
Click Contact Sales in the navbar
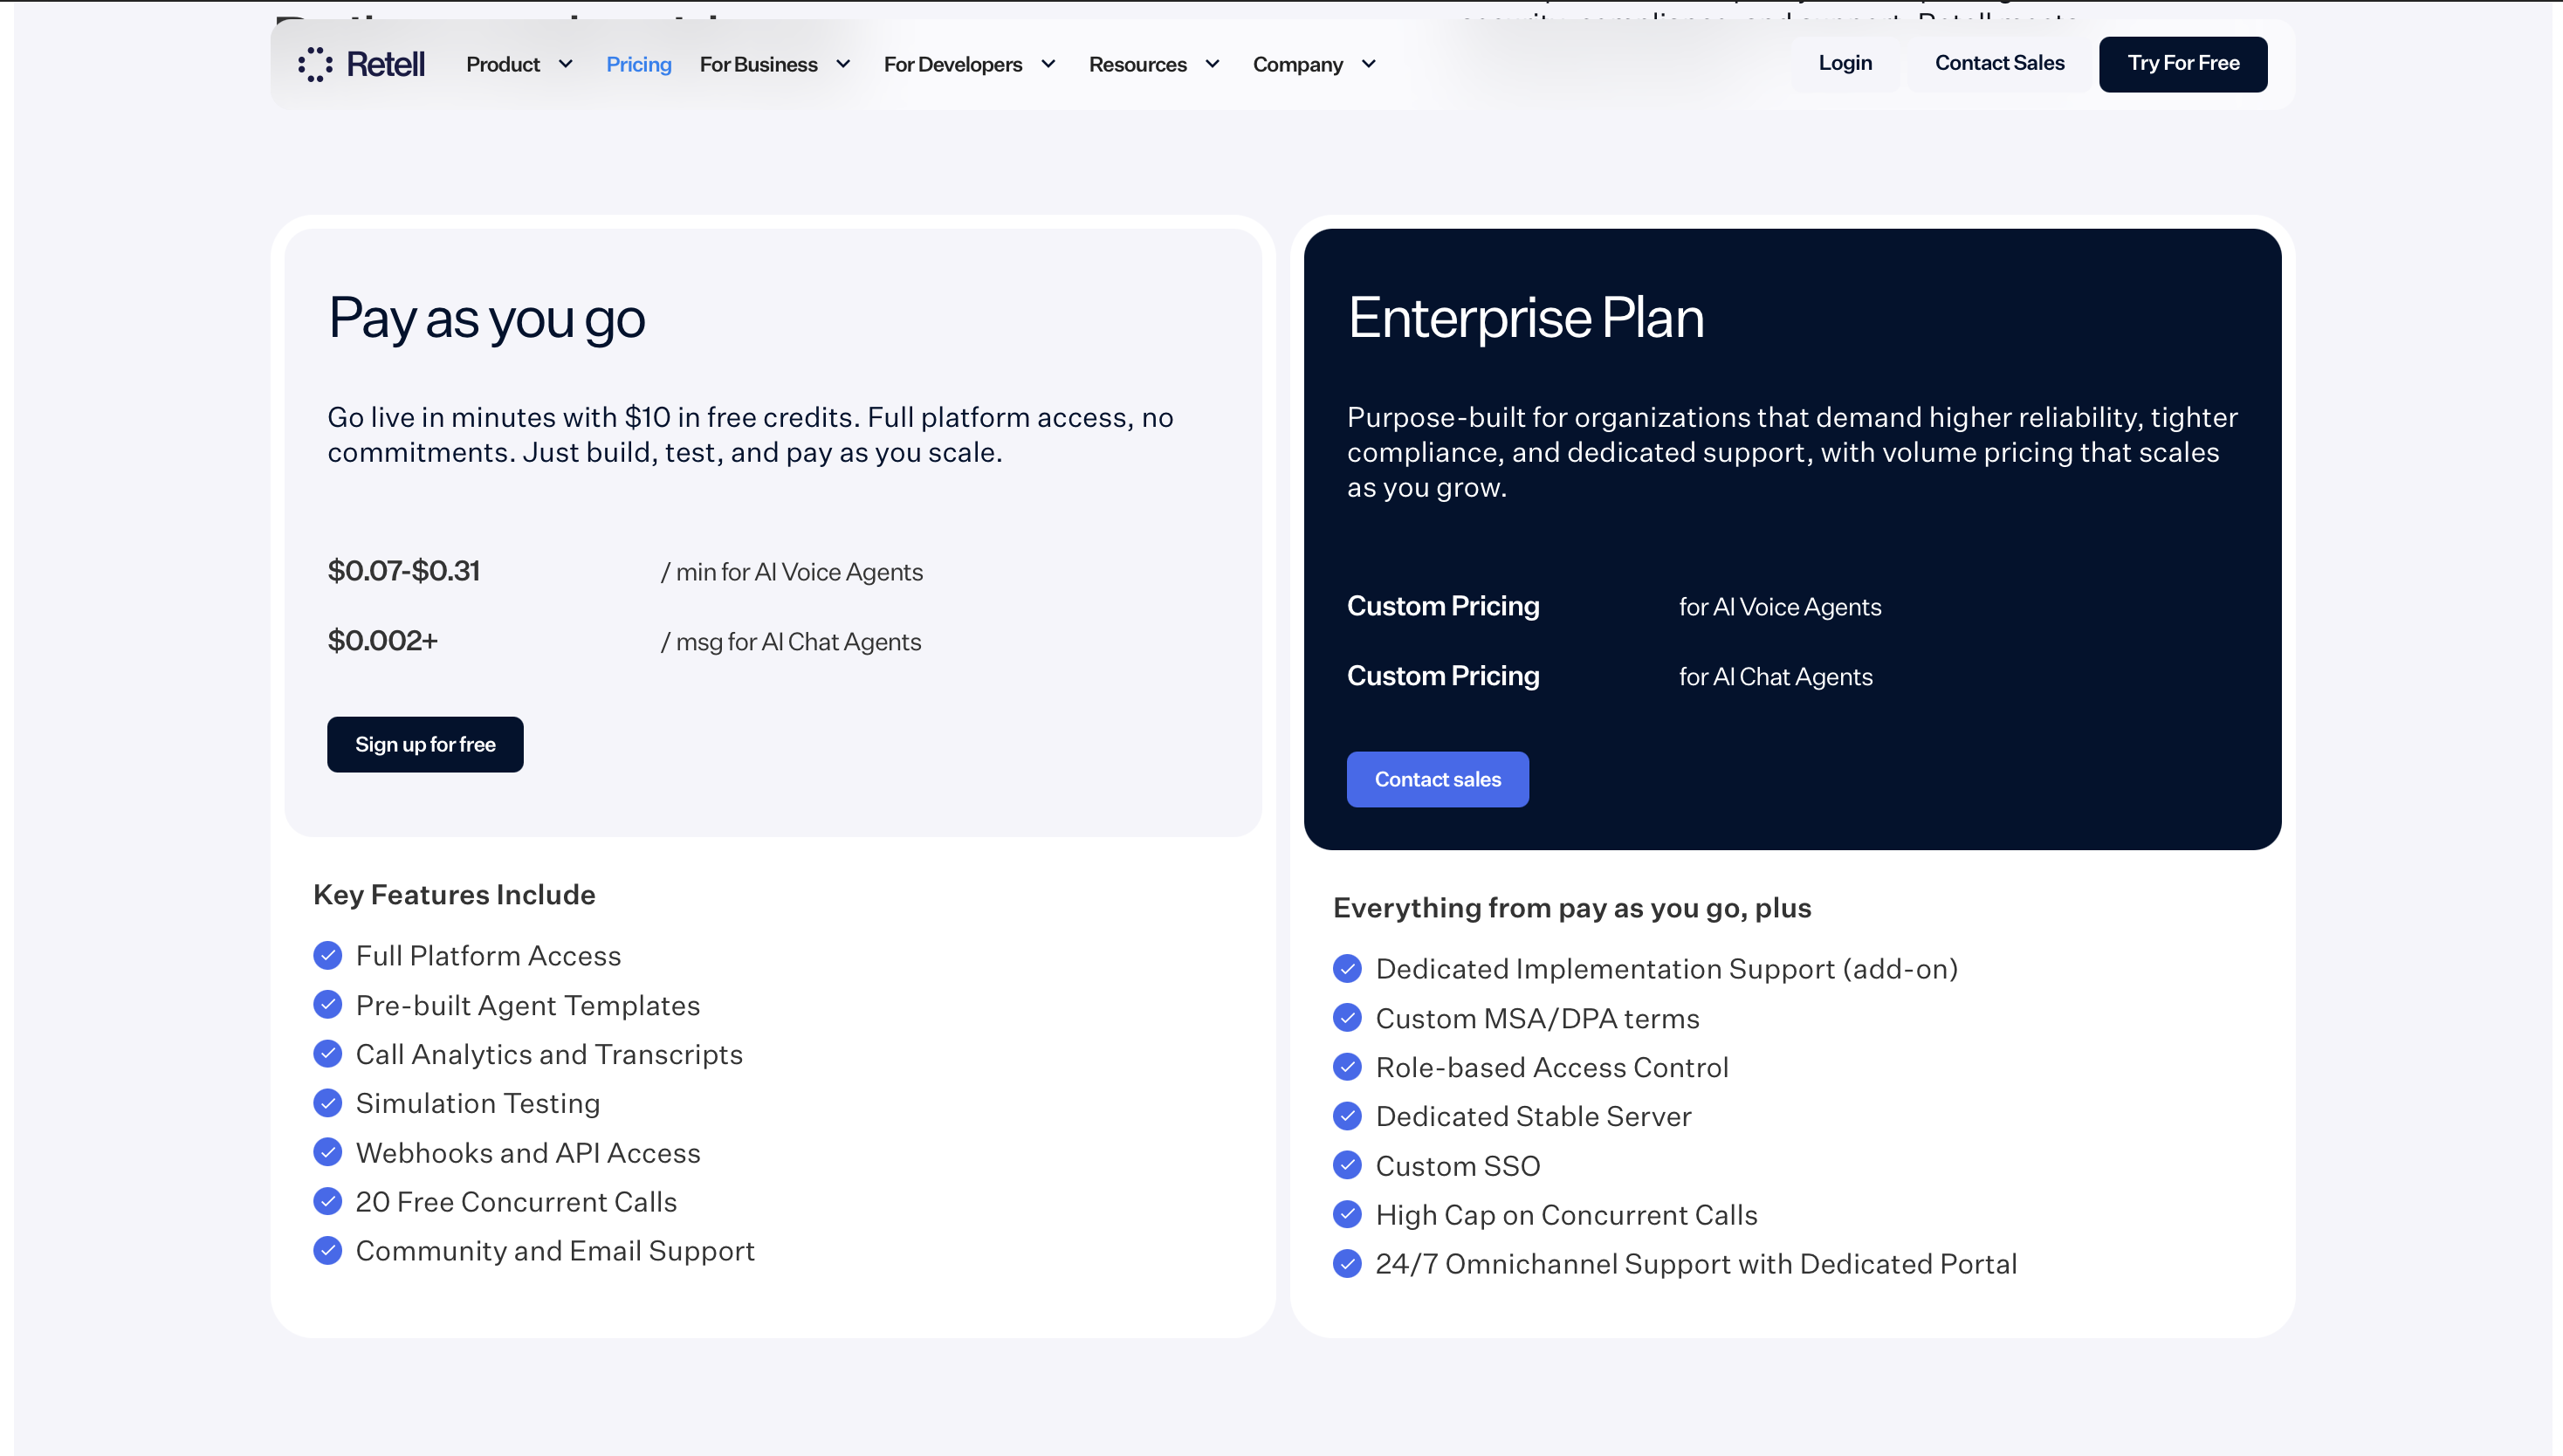[x=1999, y=63]
